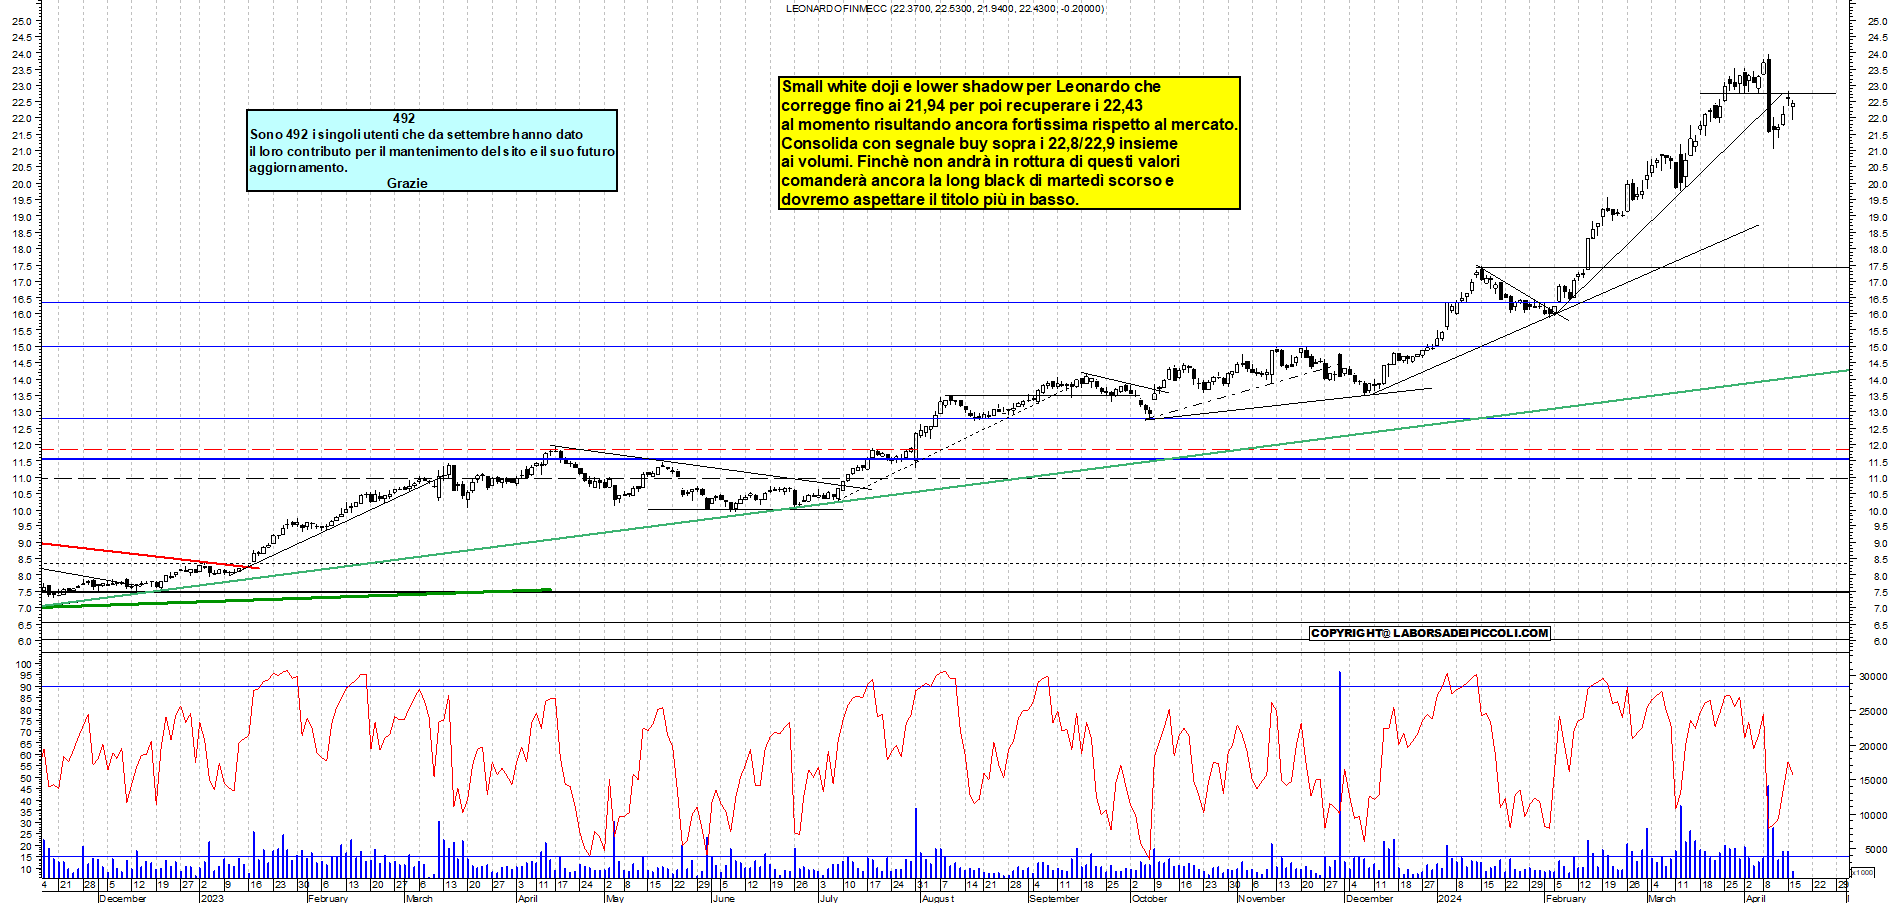
Task: Click the 'July' month label on time axis
Action: click(x=828, y=898)
